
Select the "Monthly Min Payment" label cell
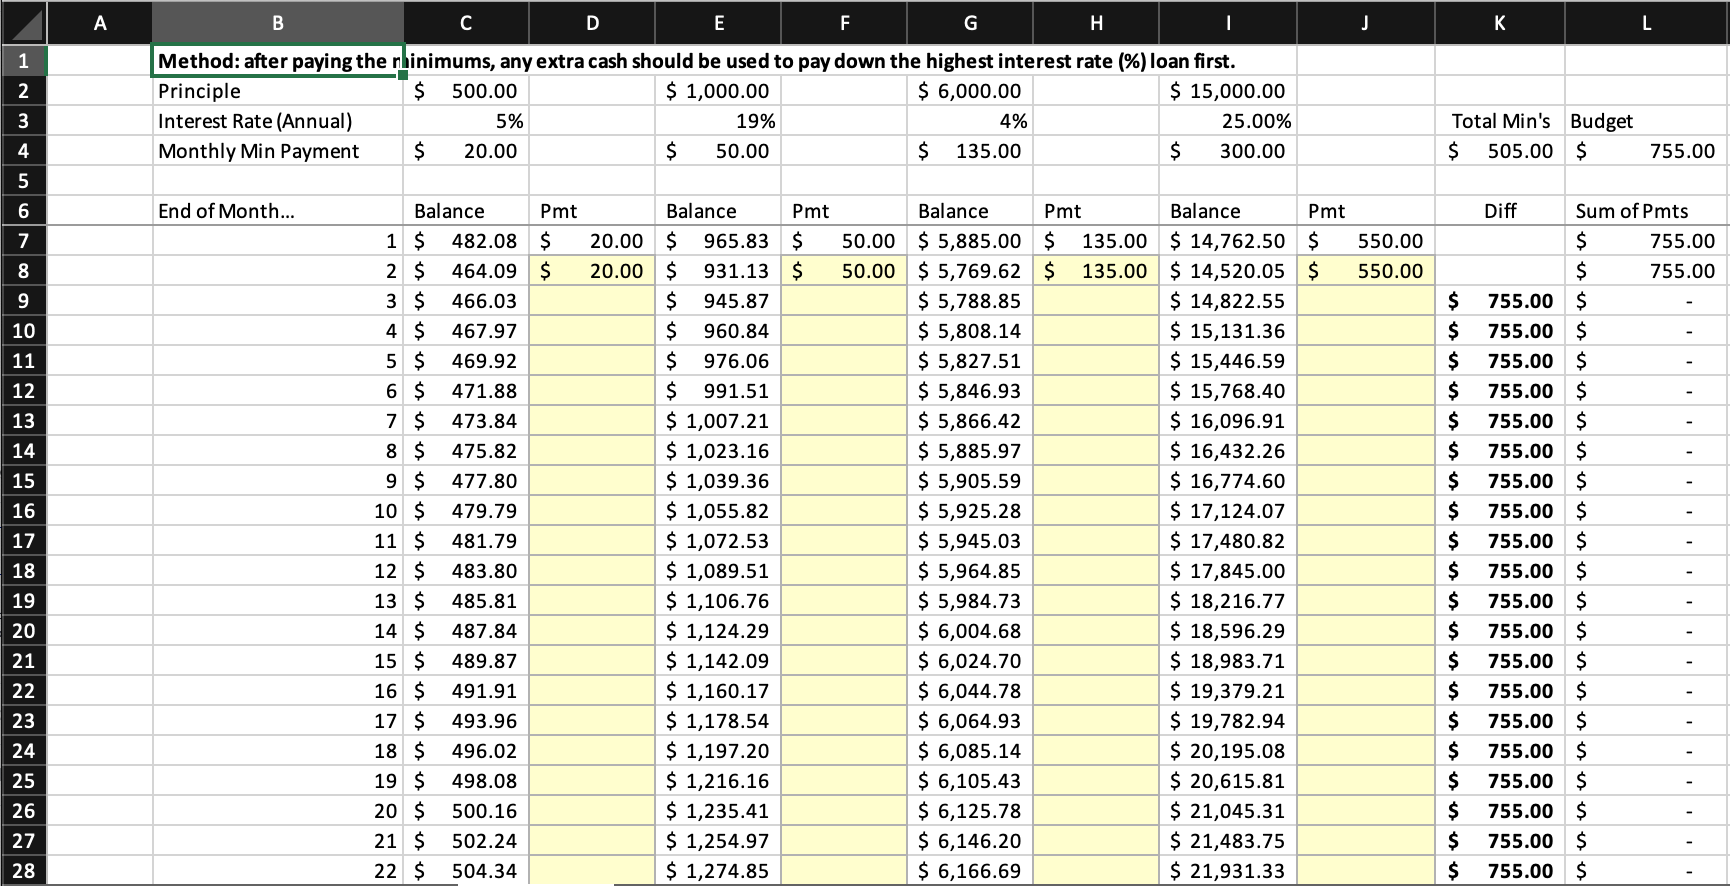pyautogui.click(x=278, y=151)
